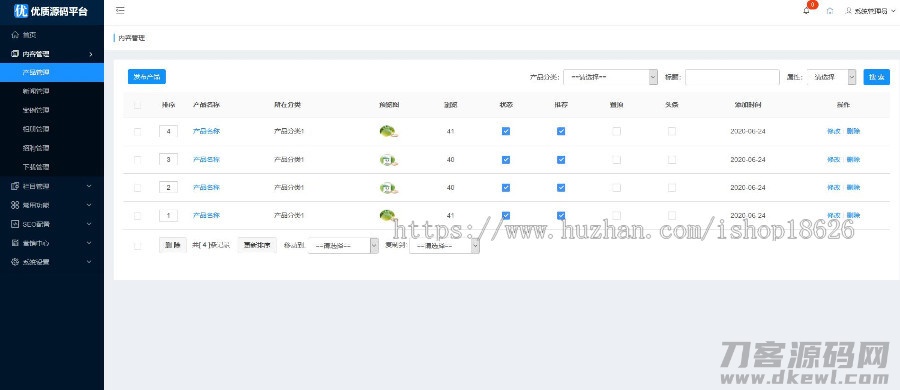Viewport: 900px width, 390px height.
Task: Click the hamburger menu collapse icon
Action: point(120,10)
